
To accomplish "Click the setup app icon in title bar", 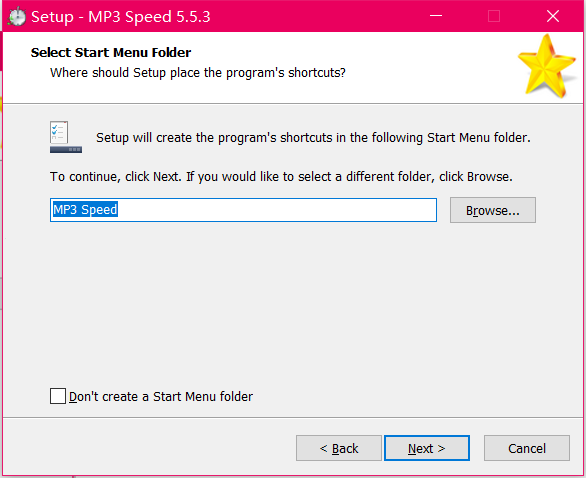I will pyautogui.click(x=17, y=17).
